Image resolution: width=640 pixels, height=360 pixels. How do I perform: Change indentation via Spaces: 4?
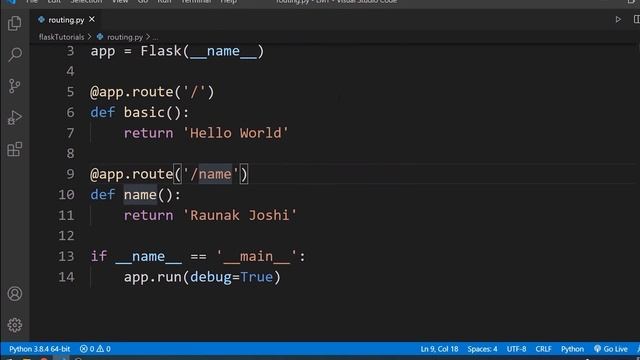[482, 349]
